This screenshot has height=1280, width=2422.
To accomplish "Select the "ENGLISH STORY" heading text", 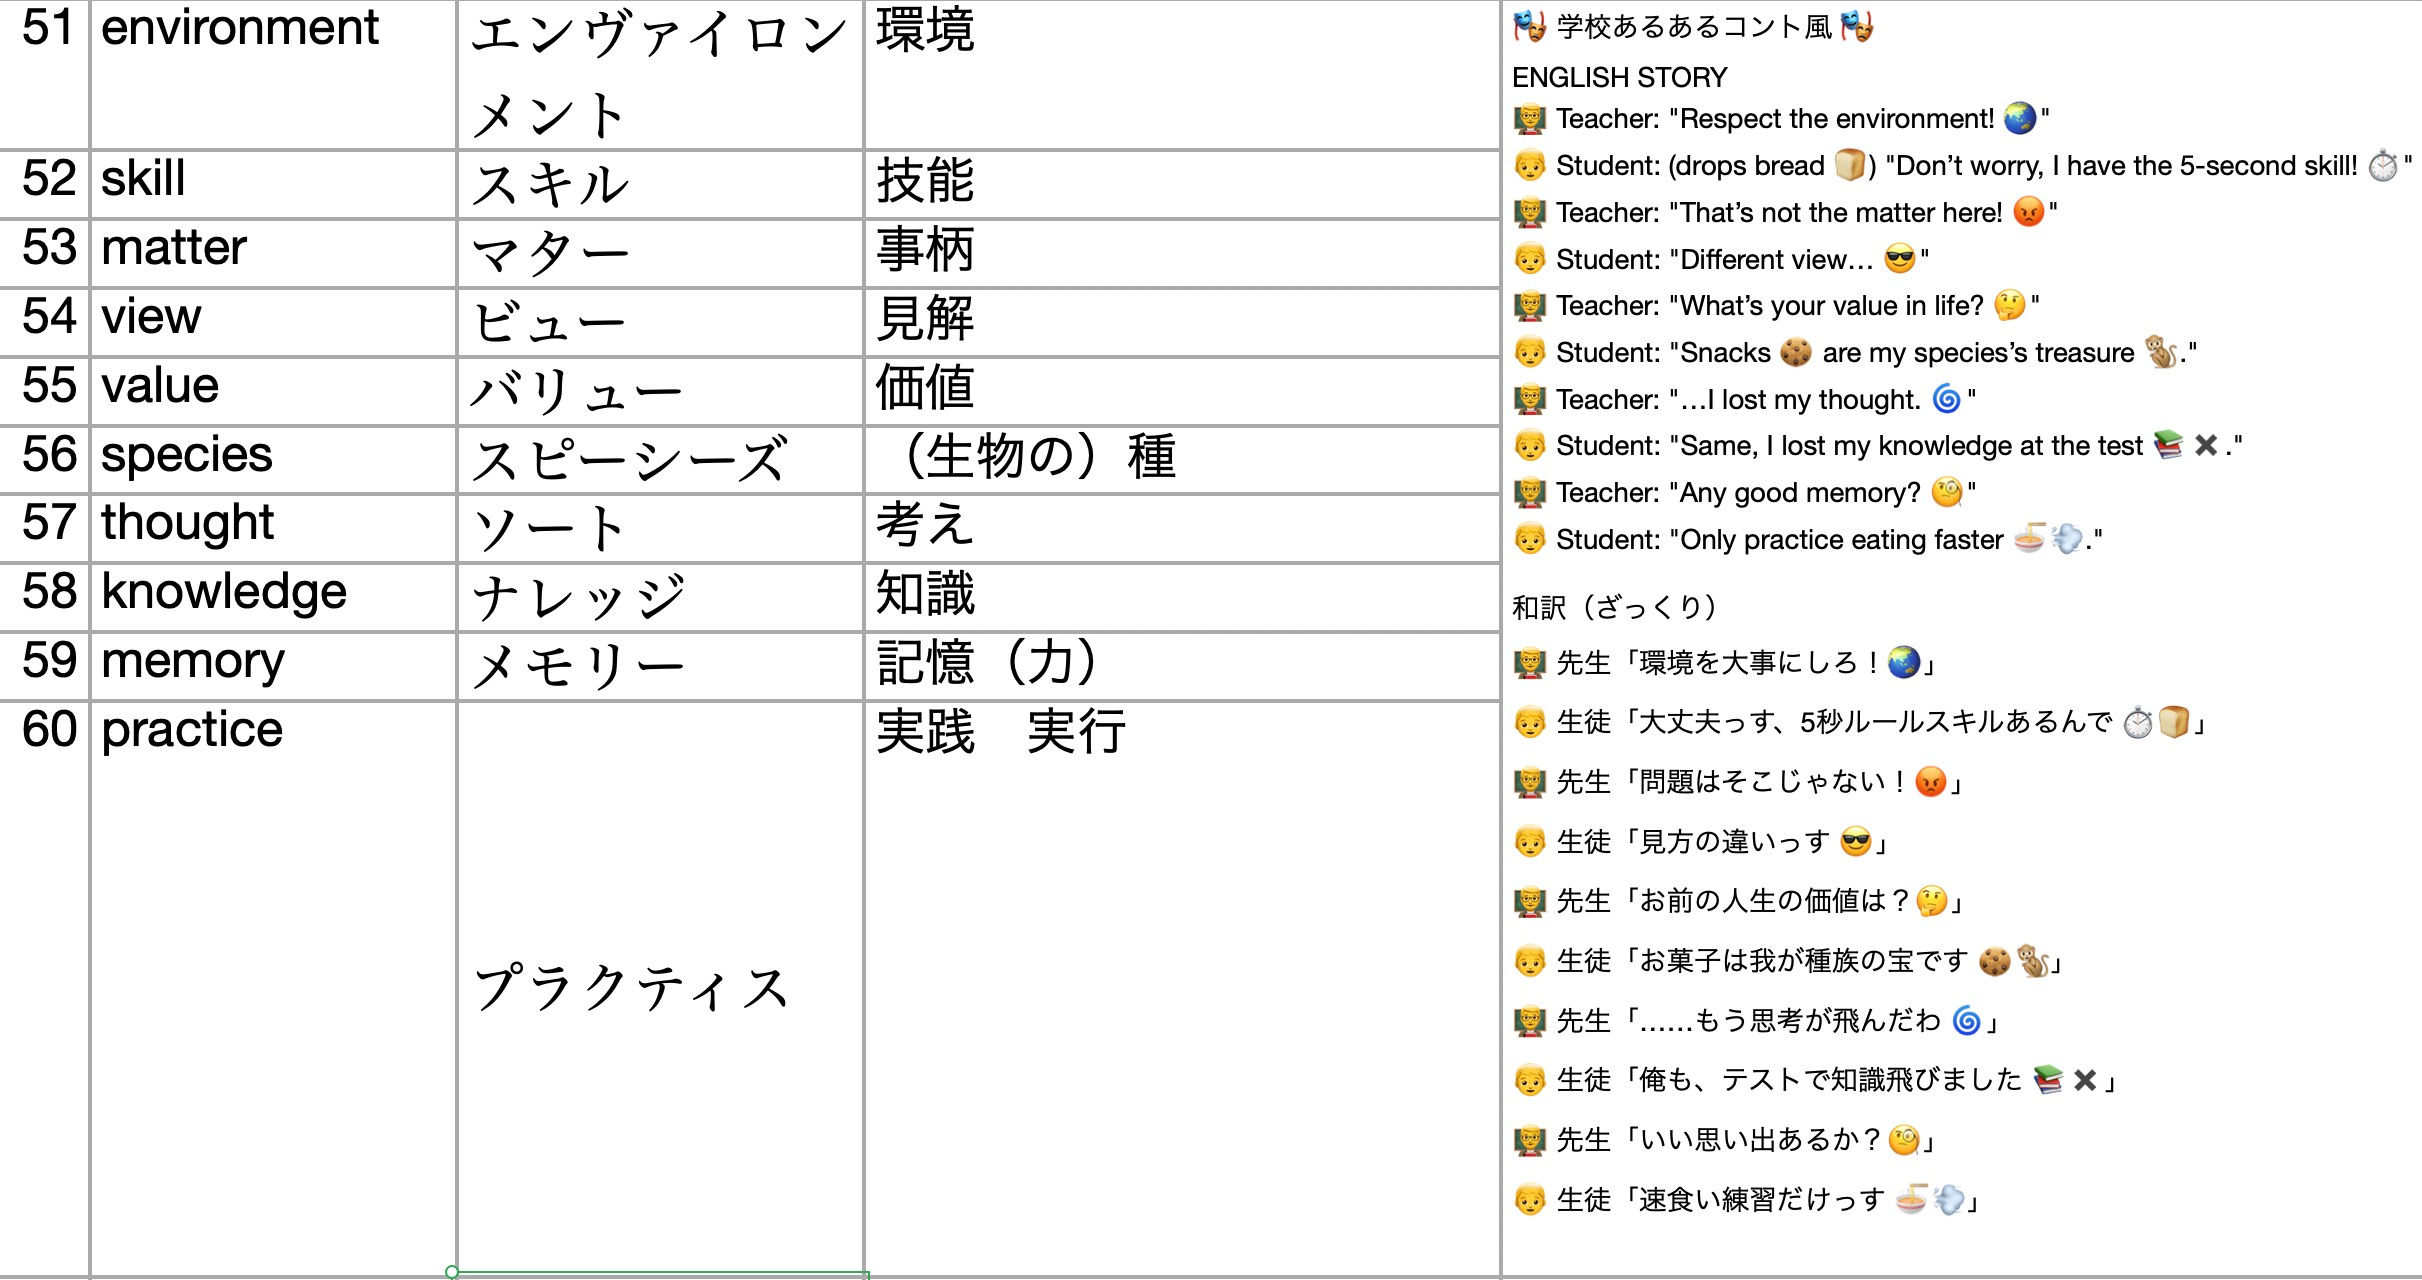I will 1619,75.
